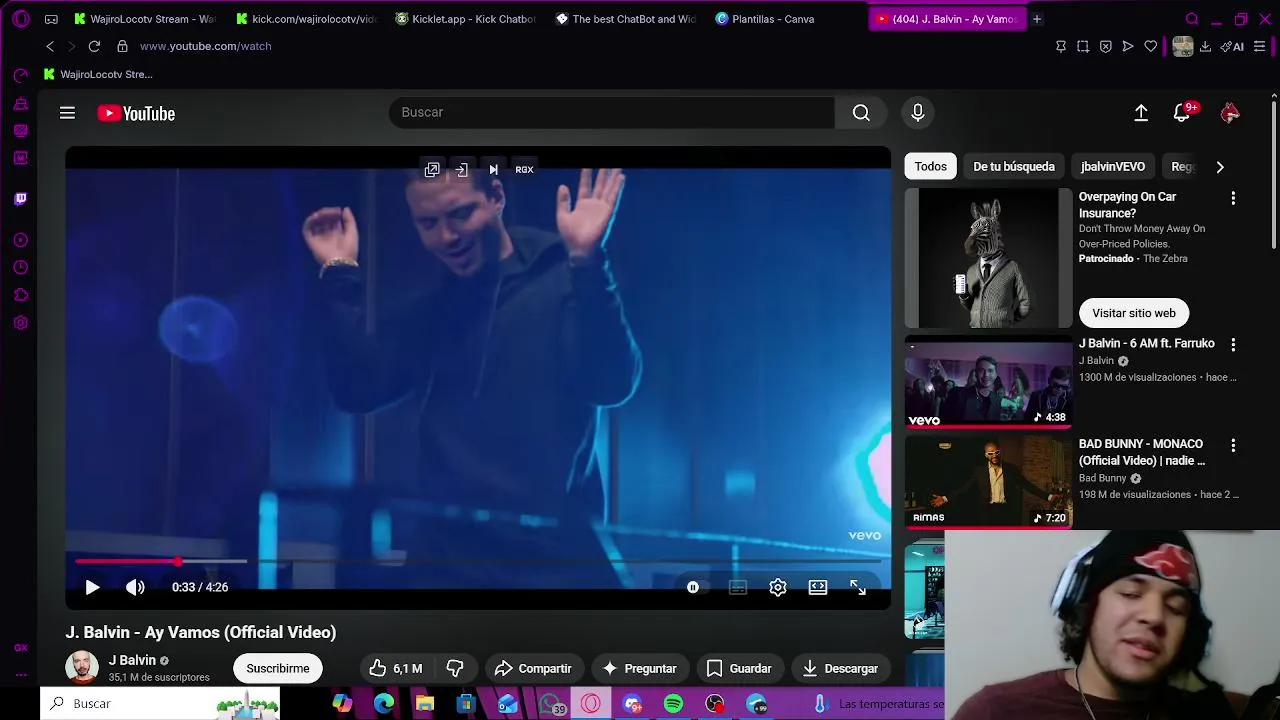The height and width of the screenshot is (720, 1280).
Task: Open the YouTube upload icon
Action: [1141, 113]
